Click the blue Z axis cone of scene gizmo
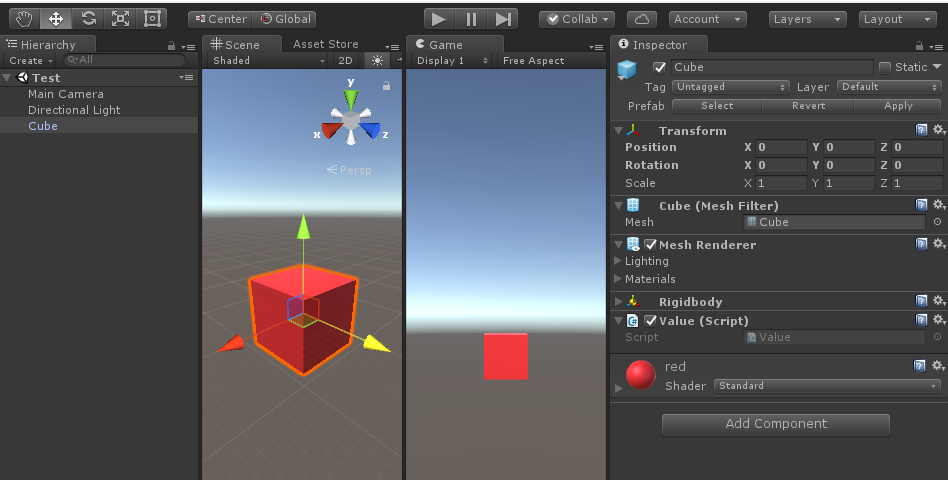The height and width of the screenshot is (480, 948). pyautogui.click(x=370, y=130)
